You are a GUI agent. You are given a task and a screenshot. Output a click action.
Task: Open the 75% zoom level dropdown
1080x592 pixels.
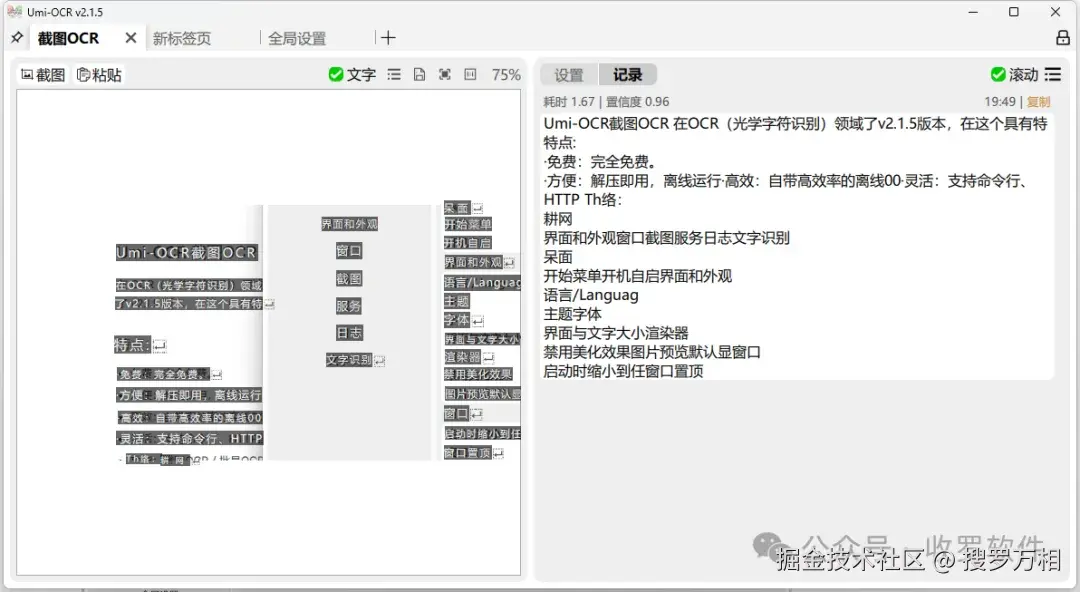[506, 73]
